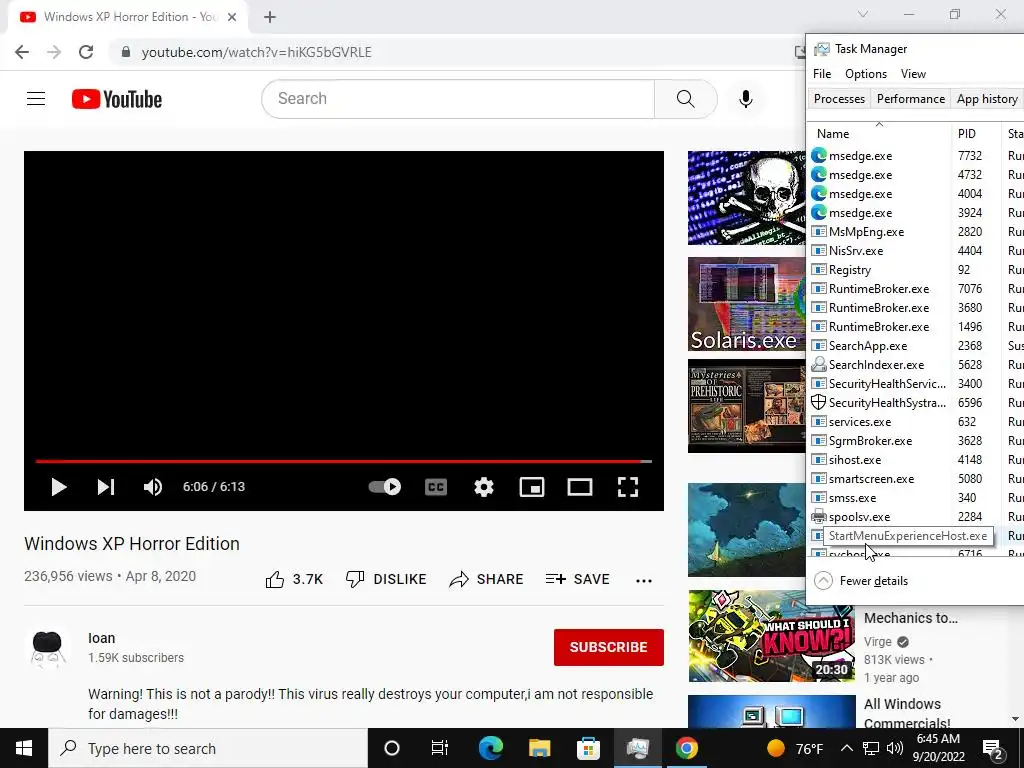The height and width of the screenshot is (768, 1024).
Task: Switch to the App history tab
Action: [x=987, y=99]
